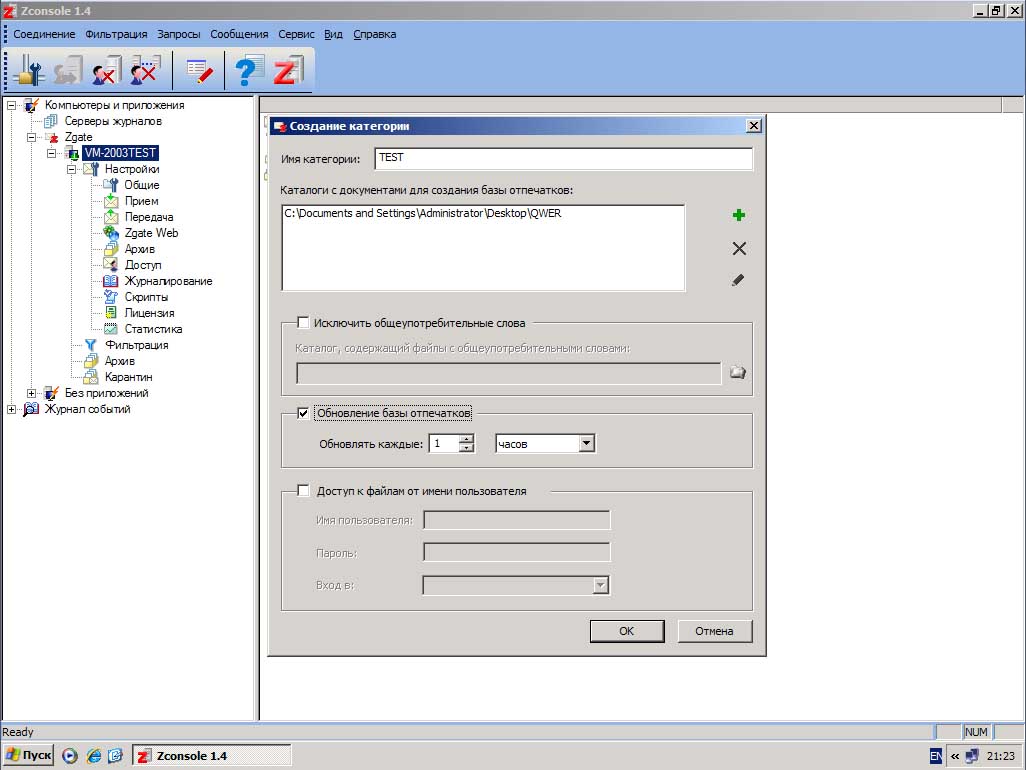Remove catalog using the X icon
The height and width of the screenshot is (770, 1026).
[739, 248]
